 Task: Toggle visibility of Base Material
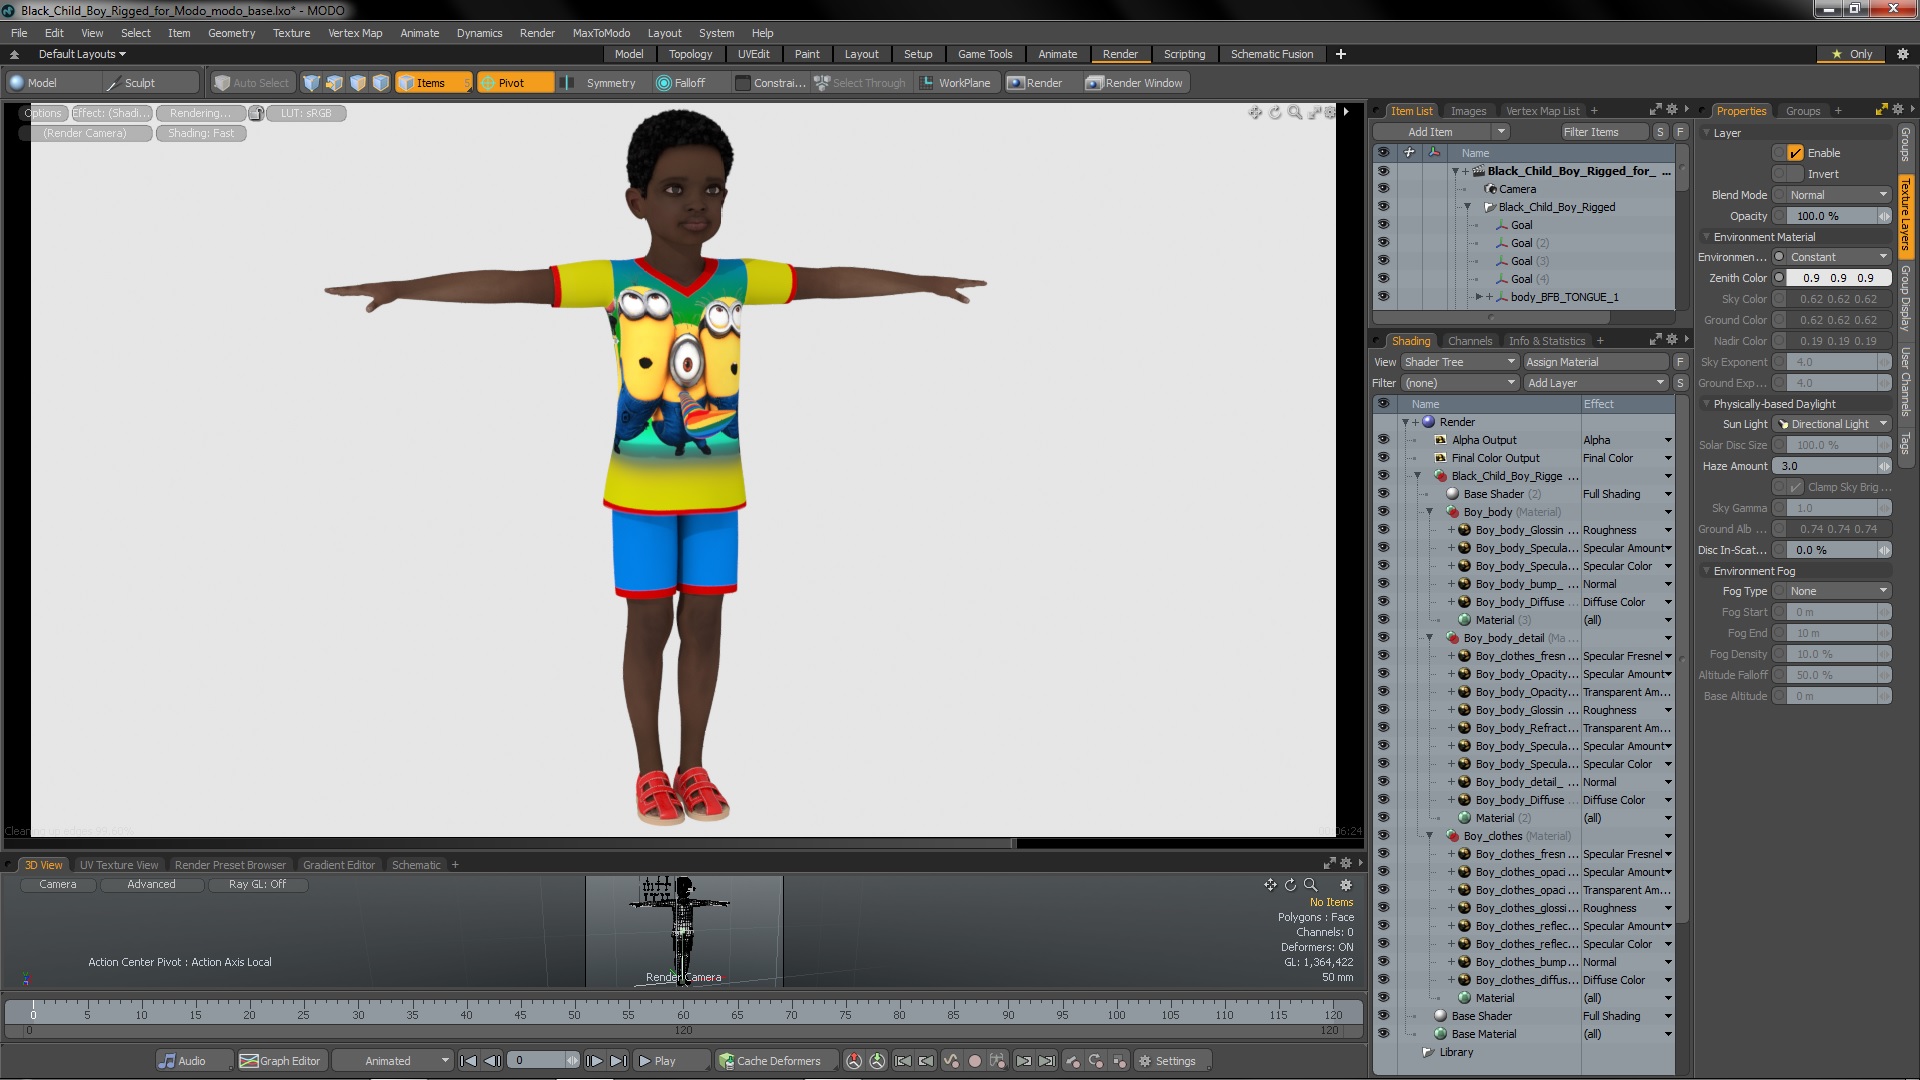pos(1383,1034)
